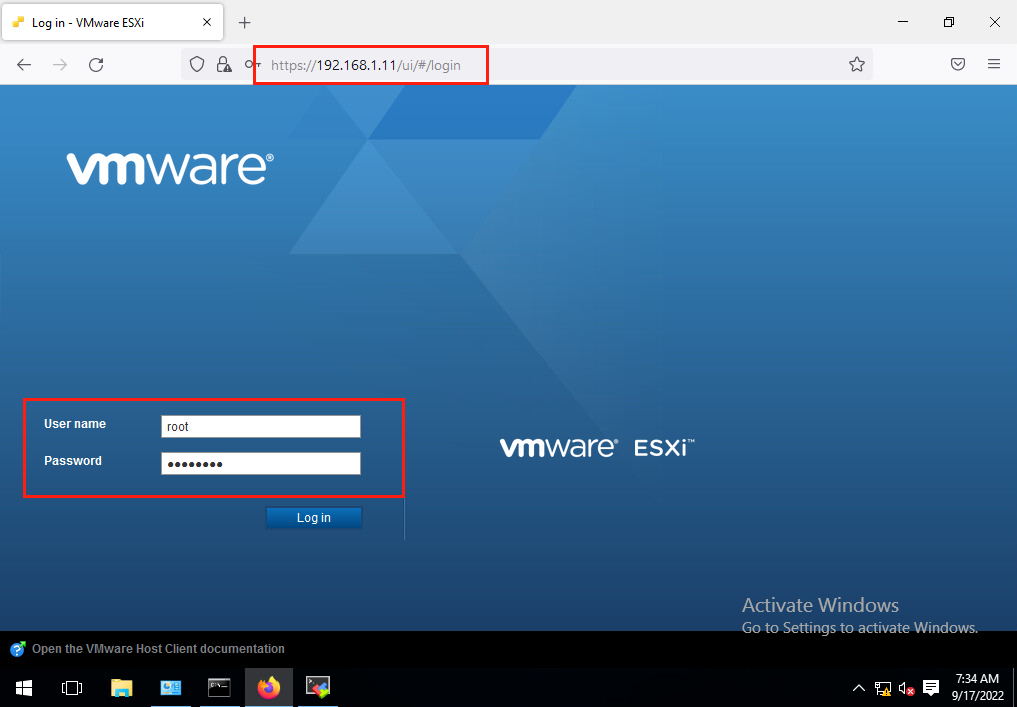Restore down the Firefox window
1017x707 pixels.
pyautogui.click(x=949, y=22)
